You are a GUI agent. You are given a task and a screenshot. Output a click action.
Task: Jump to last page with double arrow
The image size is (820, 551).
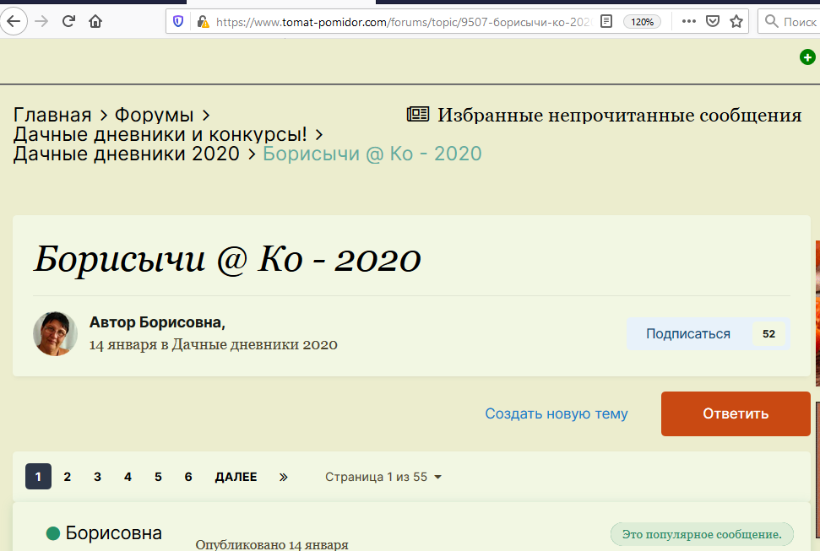point(283,477)
